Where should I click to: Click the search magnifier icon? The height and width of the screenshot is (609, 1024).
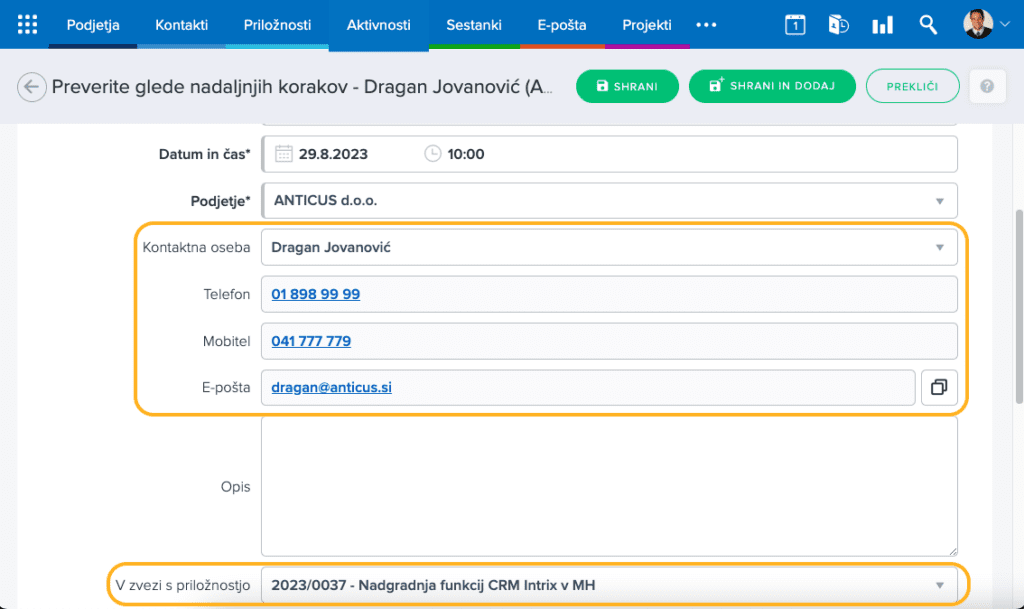(927, 24)
